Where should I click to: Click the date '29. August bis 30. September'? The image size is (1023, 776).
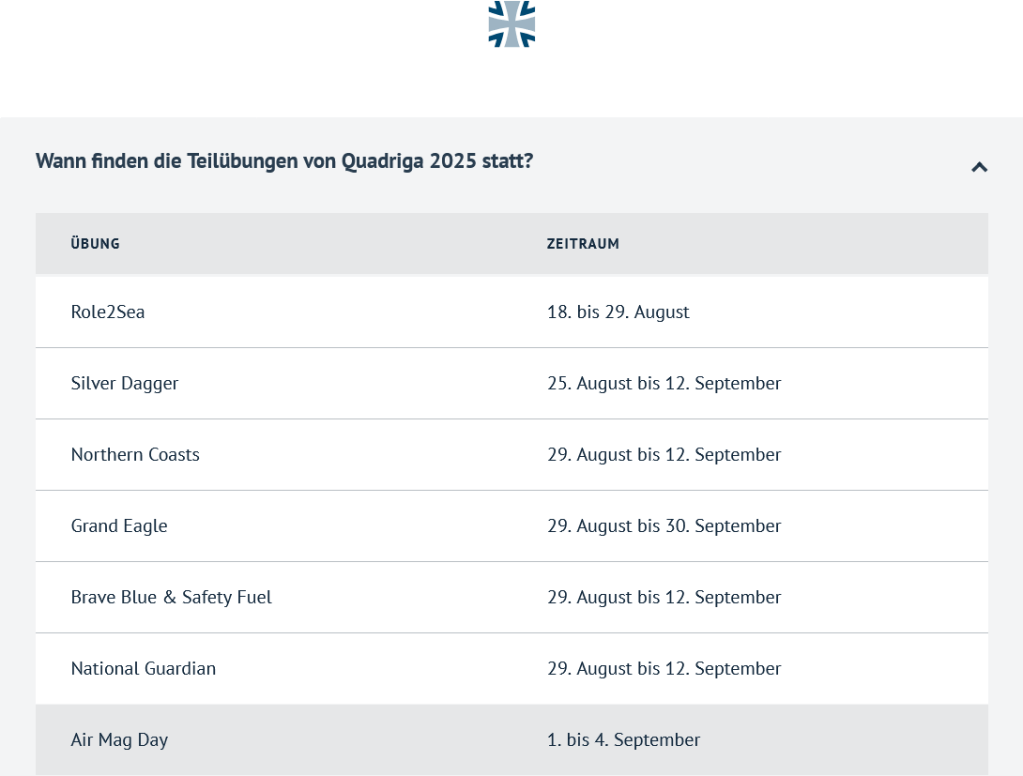(664, 526)
